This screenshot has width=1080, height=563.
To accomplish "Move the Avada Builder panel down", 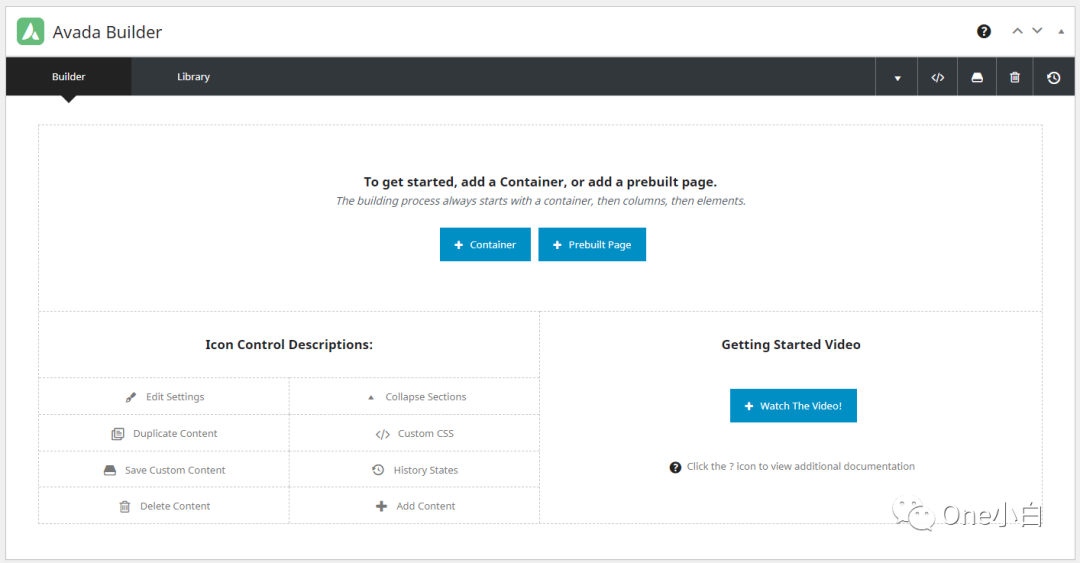I will tap(1038, 31).
